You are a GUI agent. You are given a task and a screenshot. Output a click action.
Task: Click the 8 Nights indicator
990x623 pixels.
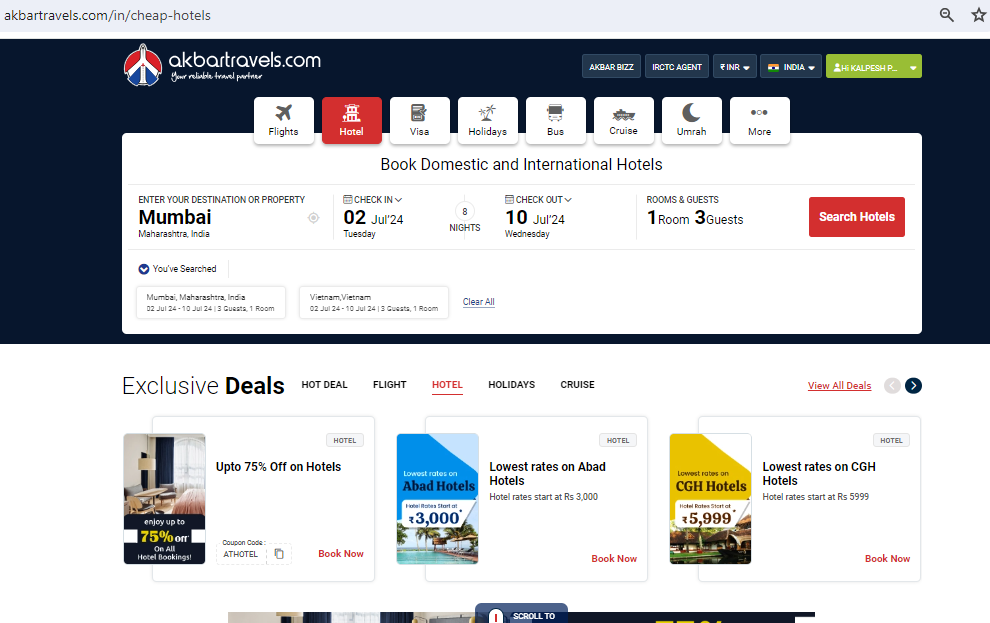(465, 217)
